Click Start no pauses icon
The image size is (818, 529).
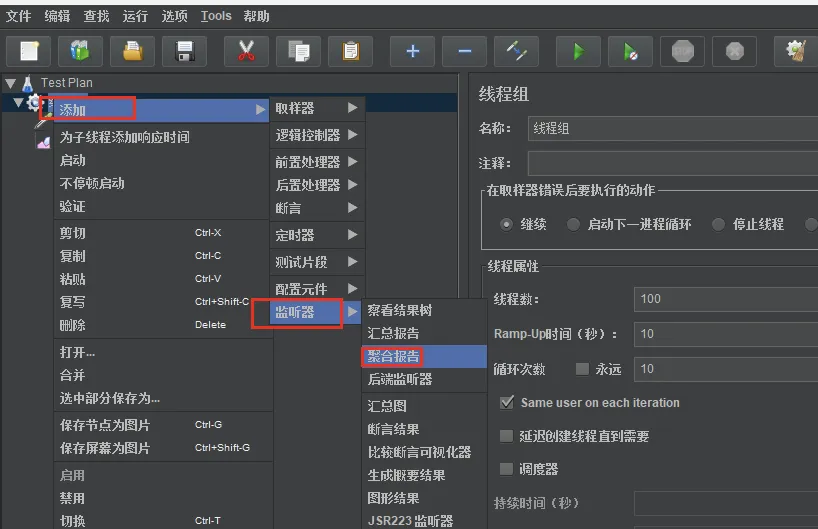pyautogui.click(x=630, y=51)
